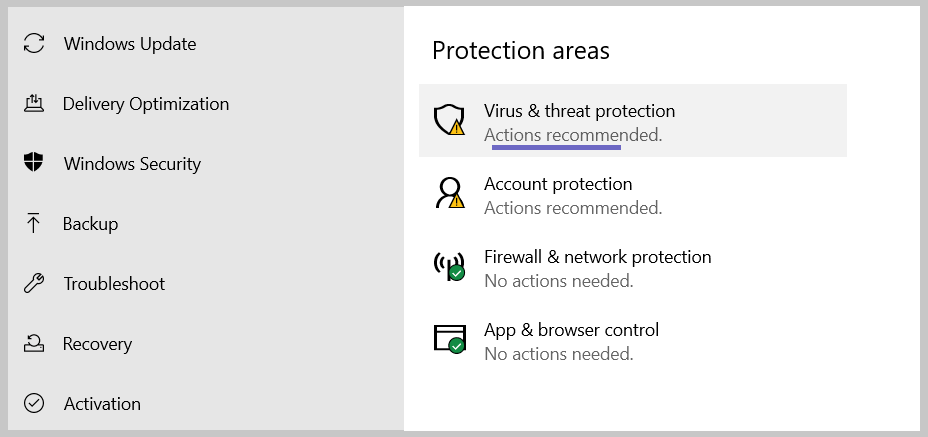The width and height of the screenshot is (928, 437).
Task: Click the Backup upward arrow icon
Action: [33, 224]
